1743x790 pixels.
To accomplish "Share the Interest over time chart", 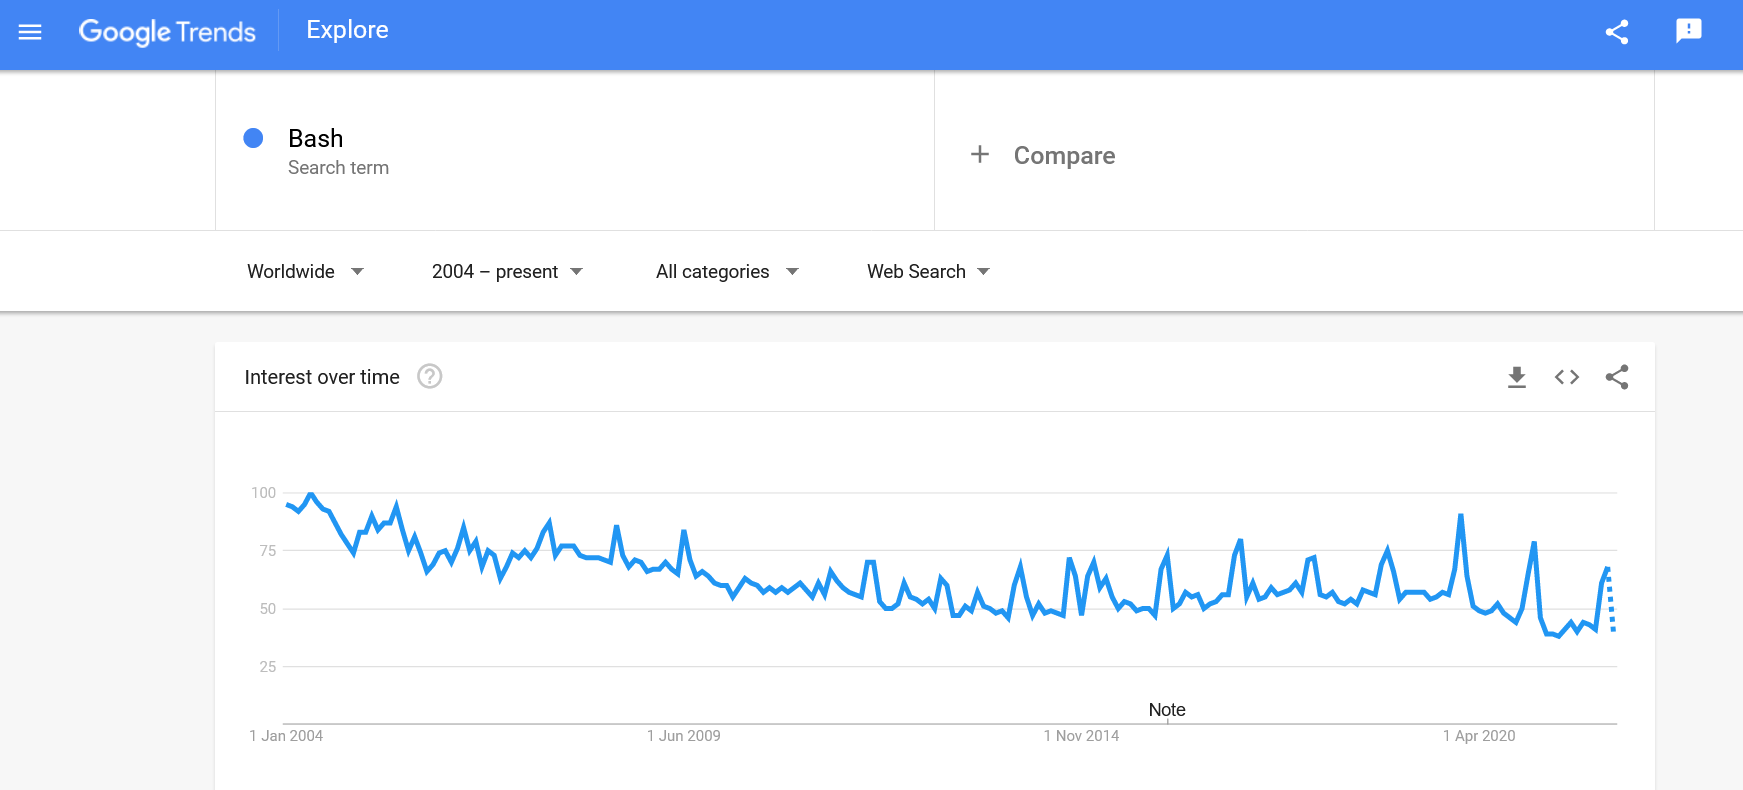I will 1616,377.
